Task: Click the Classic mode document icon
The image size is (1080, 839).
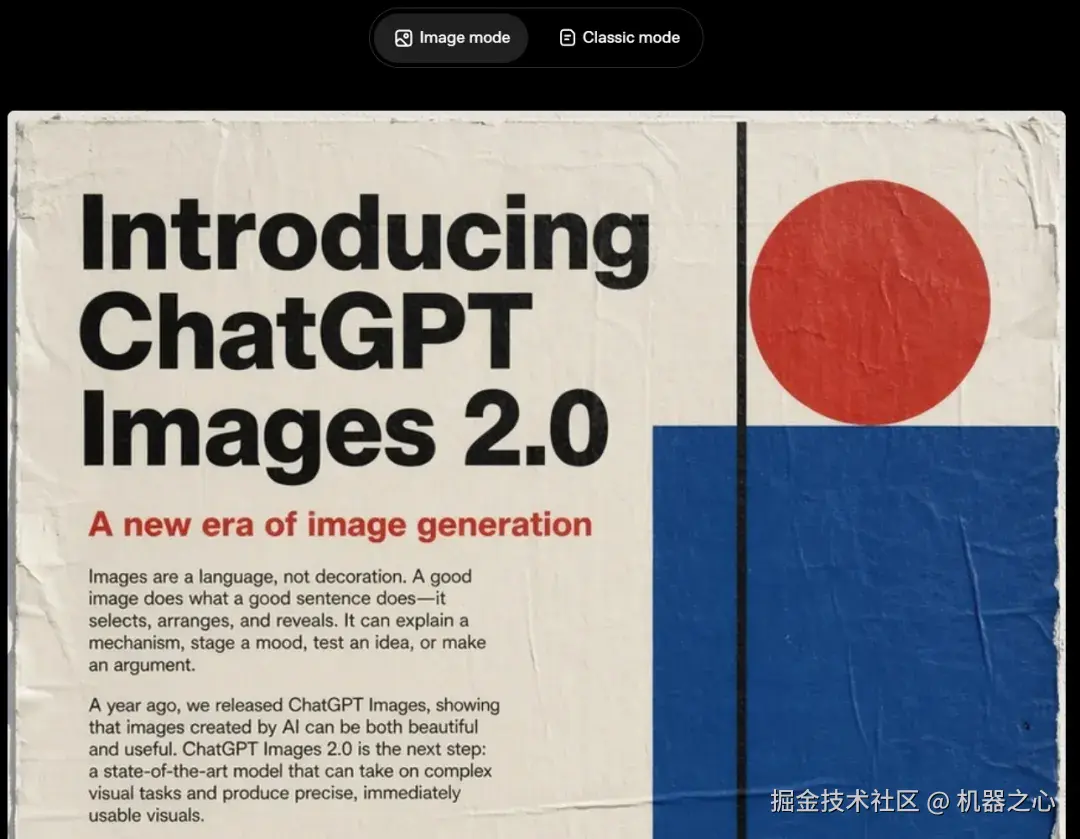Action: pyautogui.click(x=567, y=38)
